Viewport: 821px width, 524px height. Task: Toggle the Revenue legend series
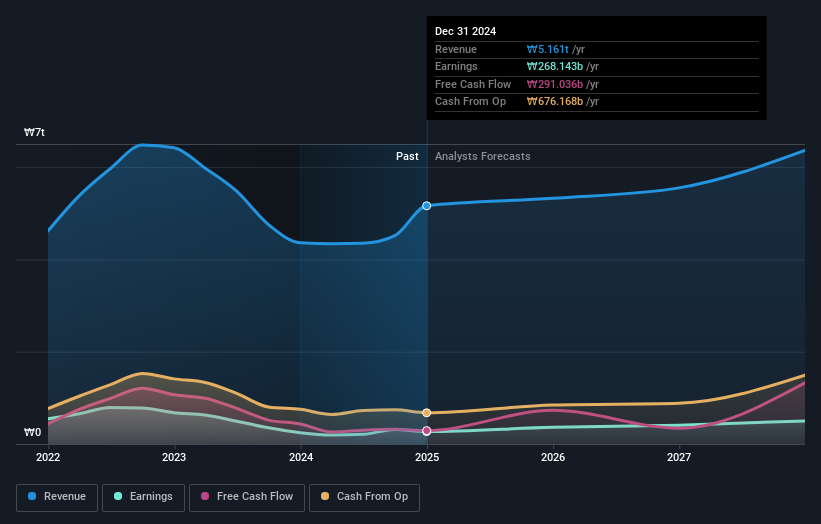click(x=57, y=497)
